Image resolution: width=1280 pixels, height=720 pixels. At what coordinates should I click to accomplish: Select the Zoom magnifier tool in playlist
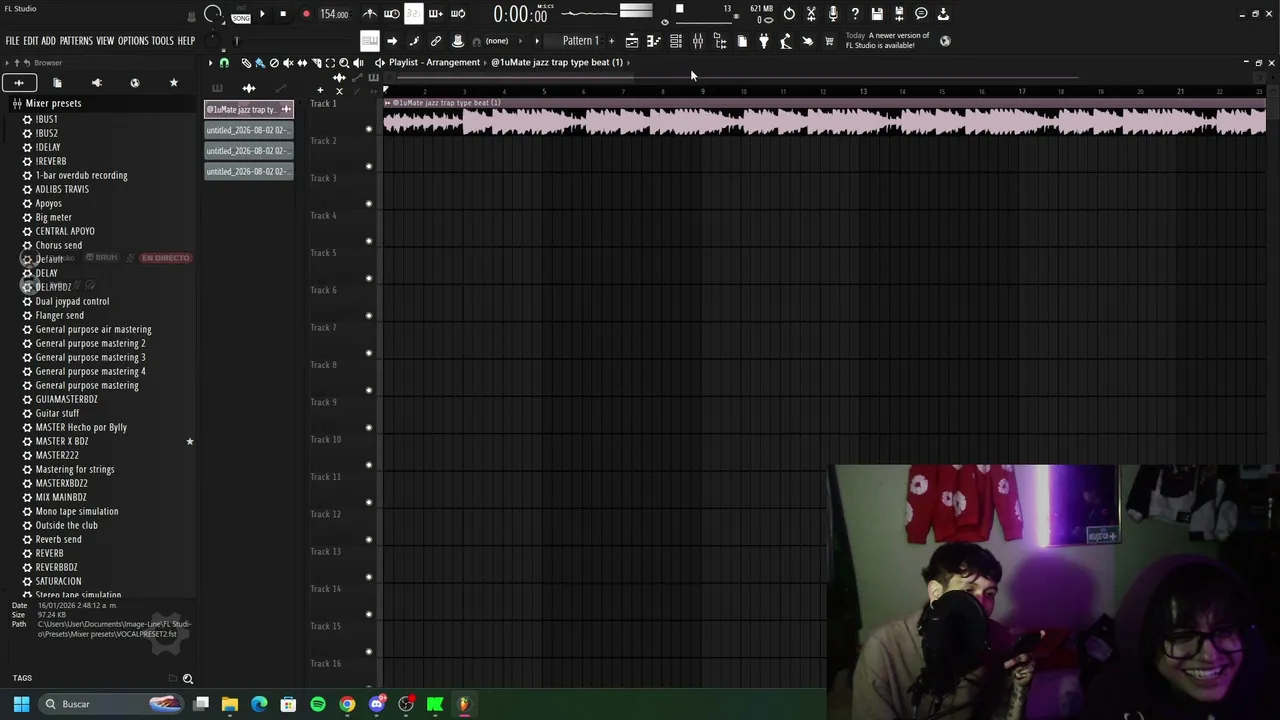pyautogui.click(x=344, y=63)
